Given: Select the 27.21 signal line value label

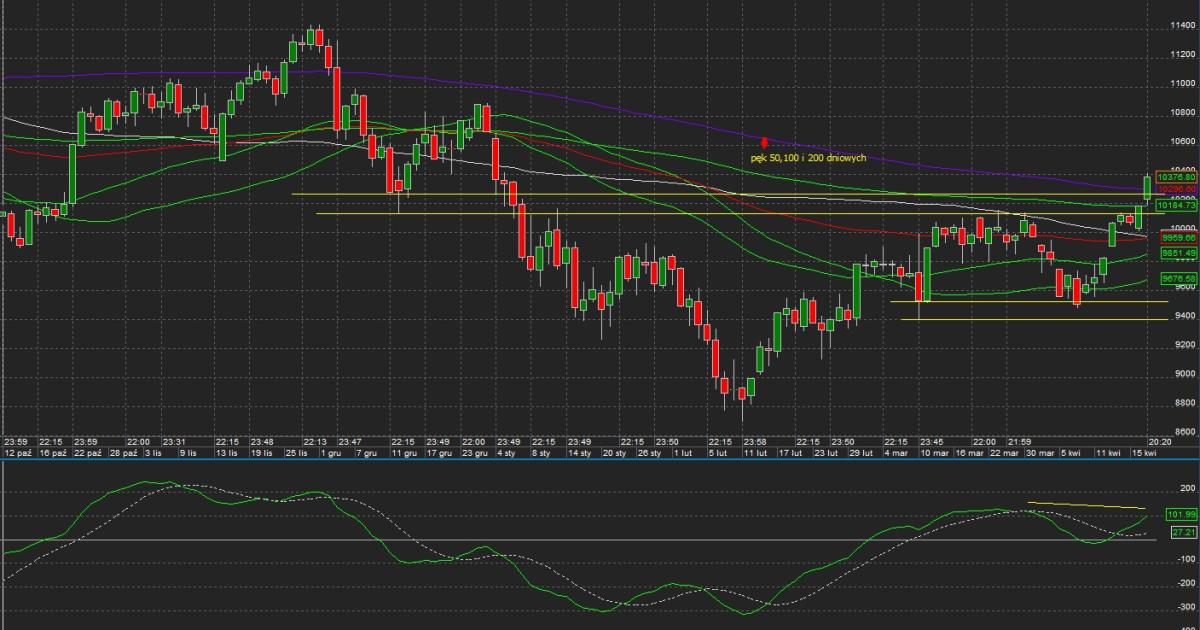Looking at the screenshot, I should tap(1183, 533).
